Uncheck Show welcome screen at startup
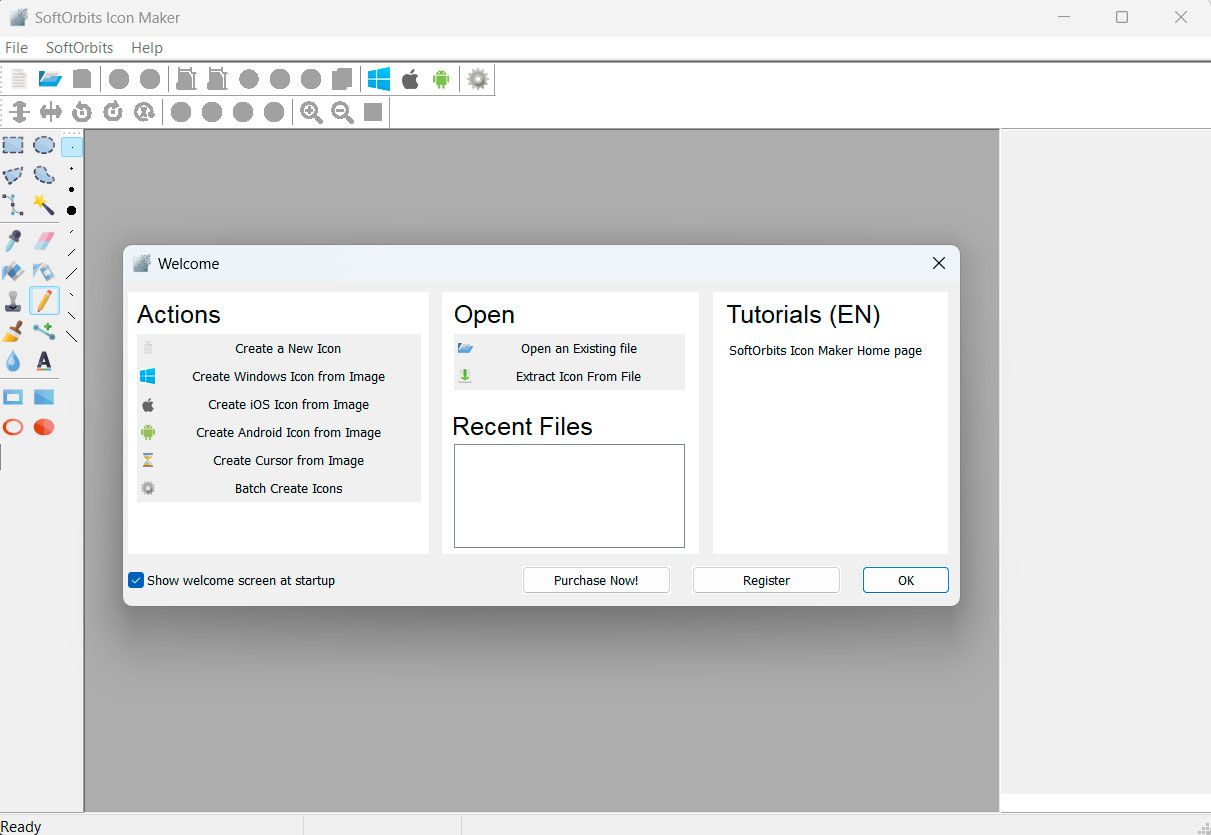The image size is (1211, 835). tap(135, 580)
